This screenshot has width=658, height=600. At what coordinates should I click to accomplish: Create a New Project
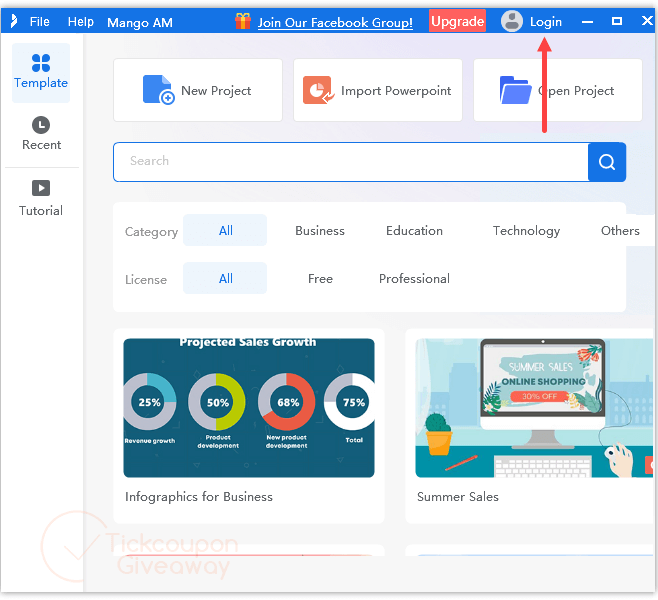tap(198, 90)
